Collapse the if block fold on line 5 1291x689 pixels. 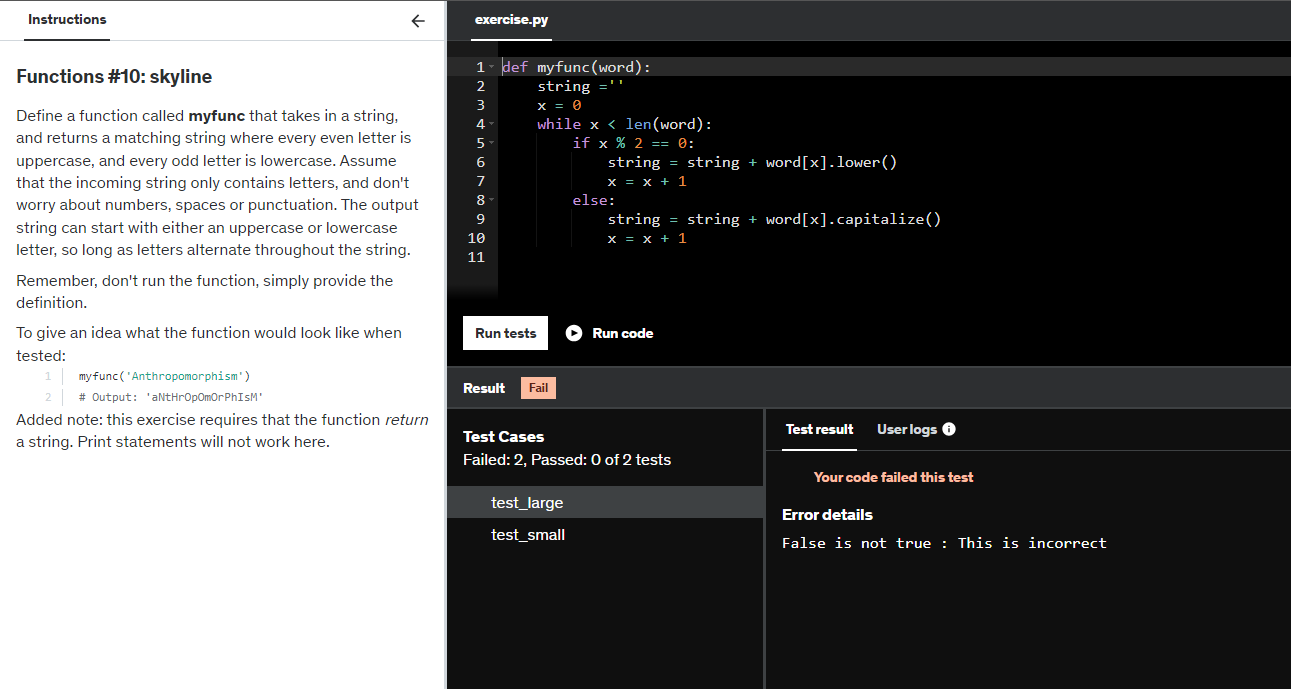pos(491,142)
